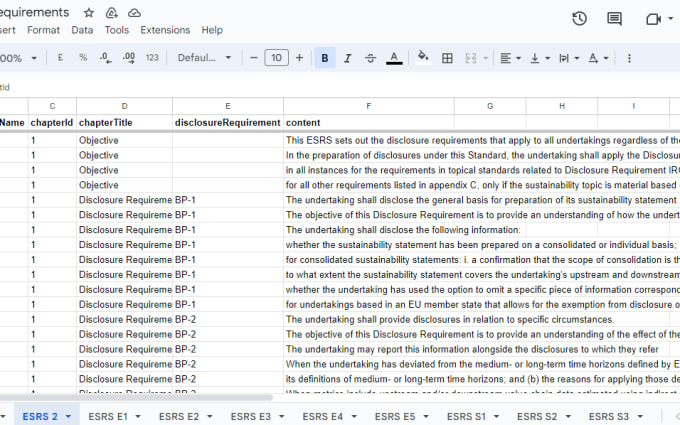
Task: Select the chapterTitle header cell
Action: tap(124, 123)
